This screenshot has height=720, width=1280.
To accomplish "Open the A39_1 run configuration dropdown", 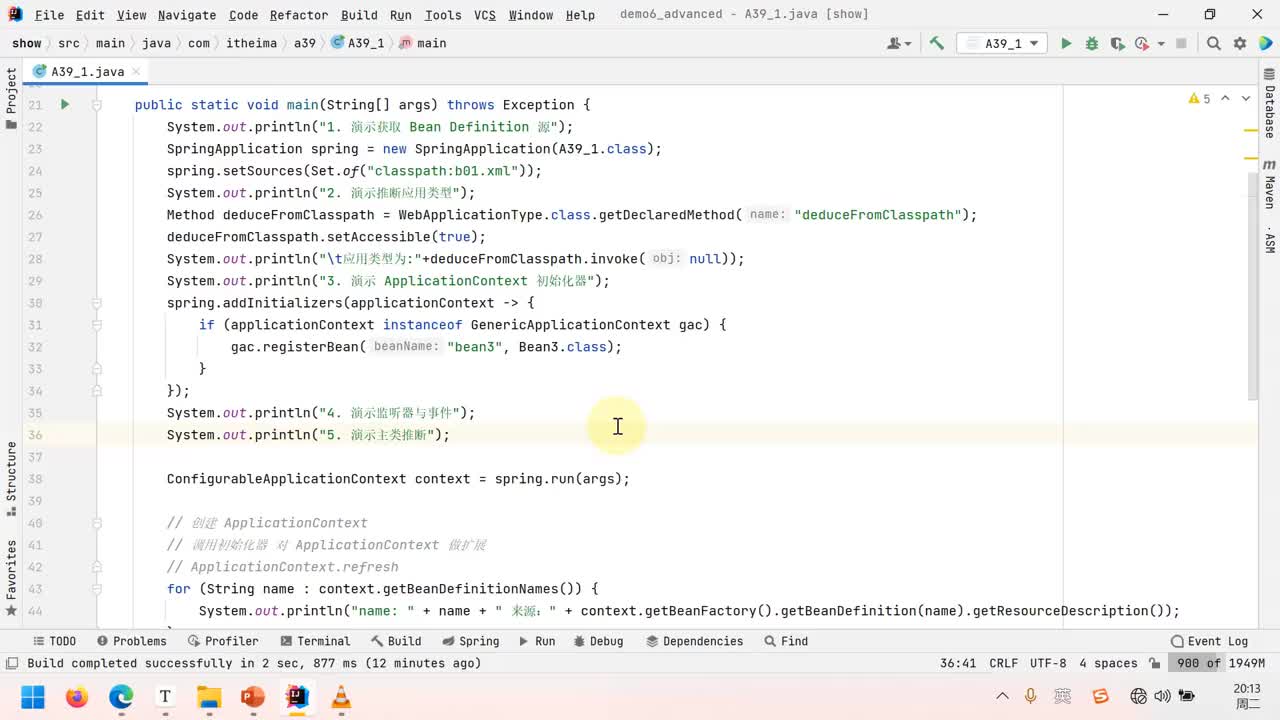I will (x=1003, y=43).
